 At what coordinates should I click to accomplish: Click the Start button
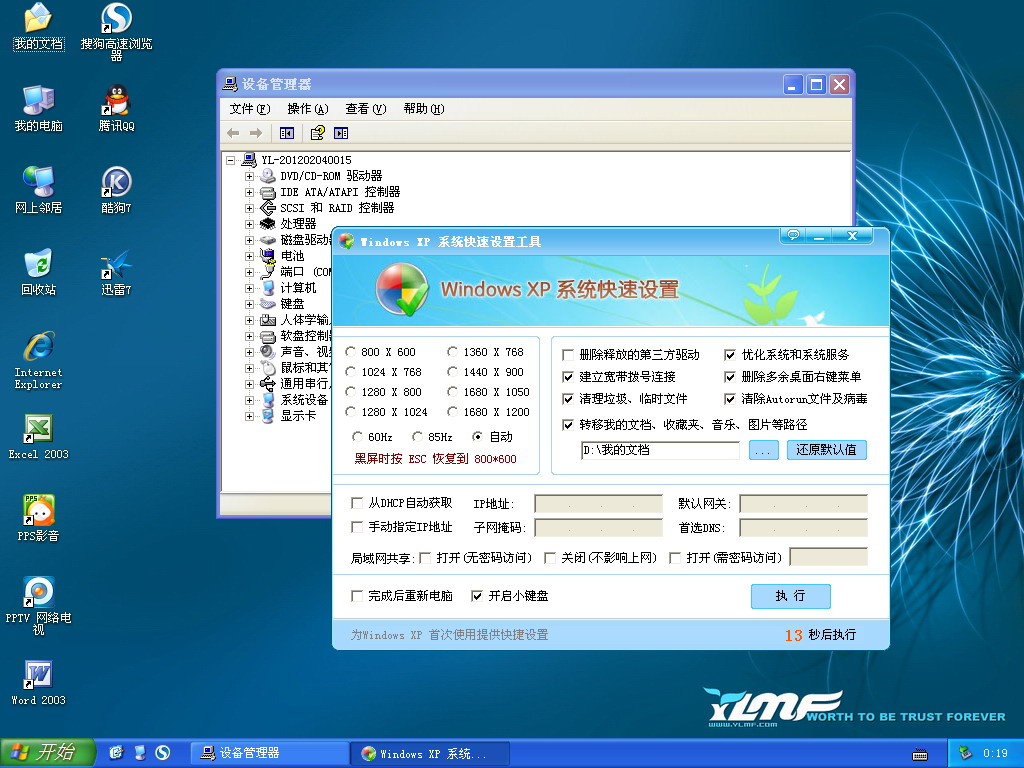pyautogui.click(x=47, y=753)
